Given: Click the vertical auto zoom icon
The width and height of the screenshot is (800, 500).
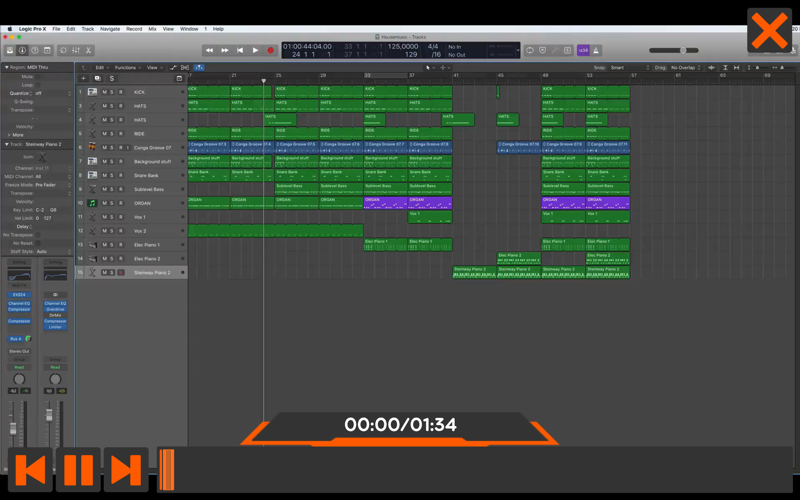Looking at the screenshot, I should [725, 67].
